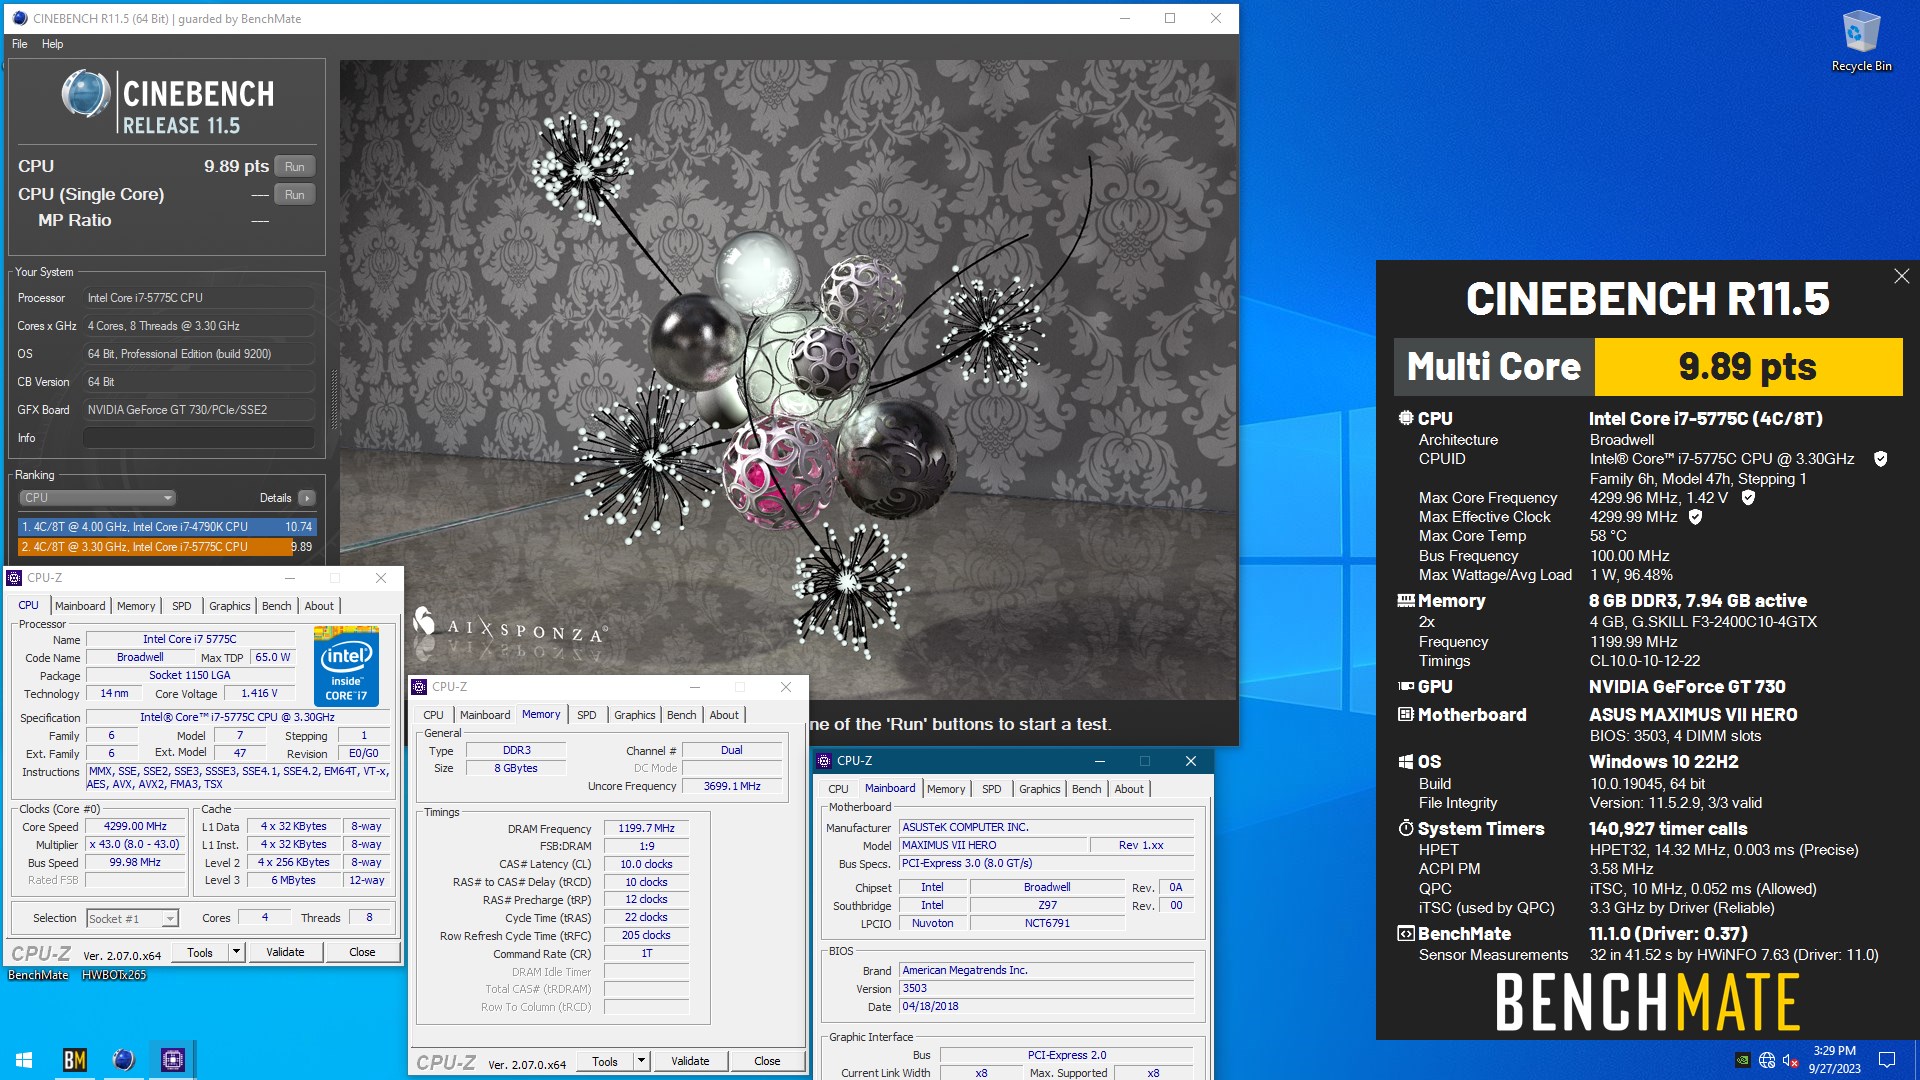Viewport: 1920px width, 1080px height.
Task: Switch to CPU-Z via taskbar icon
Action: pyautogui.click(x=172, y=1059)
